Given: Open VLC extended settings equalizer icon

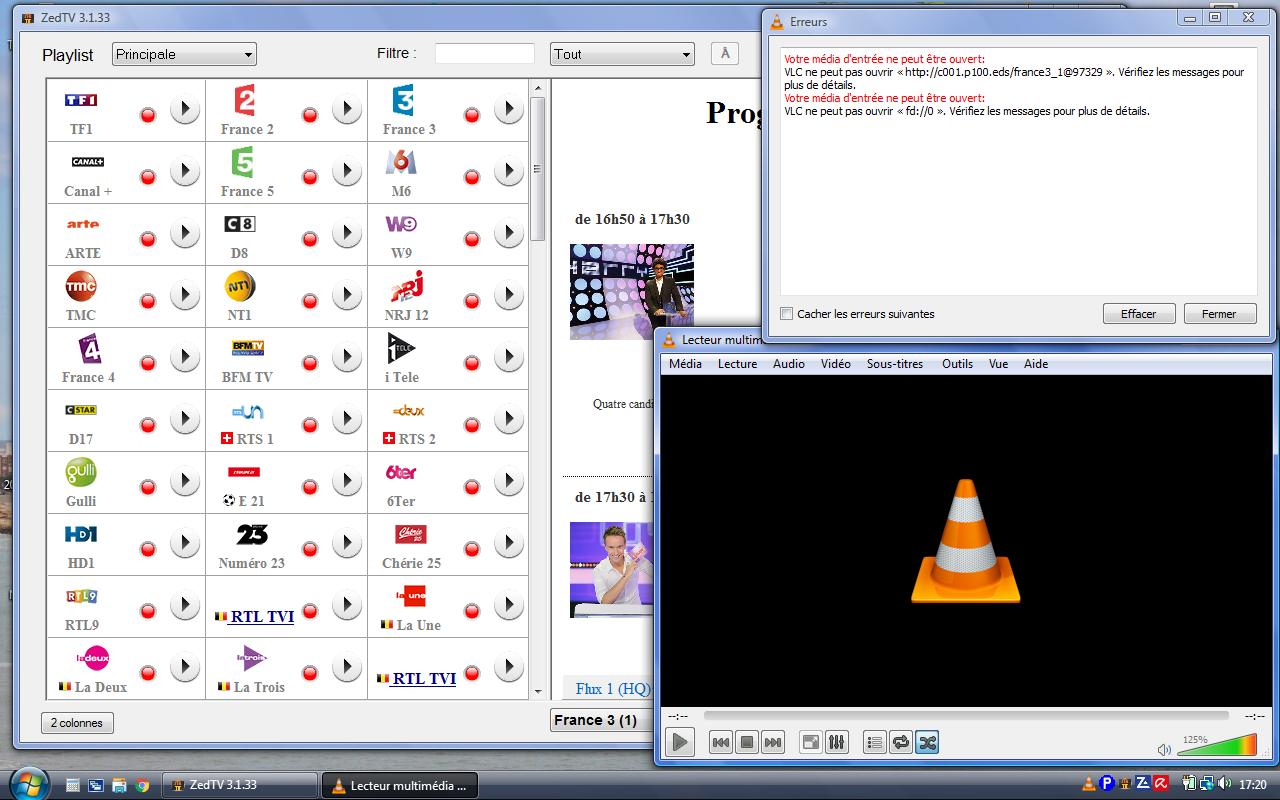Looking at the screenshot, I should (837, 742).
